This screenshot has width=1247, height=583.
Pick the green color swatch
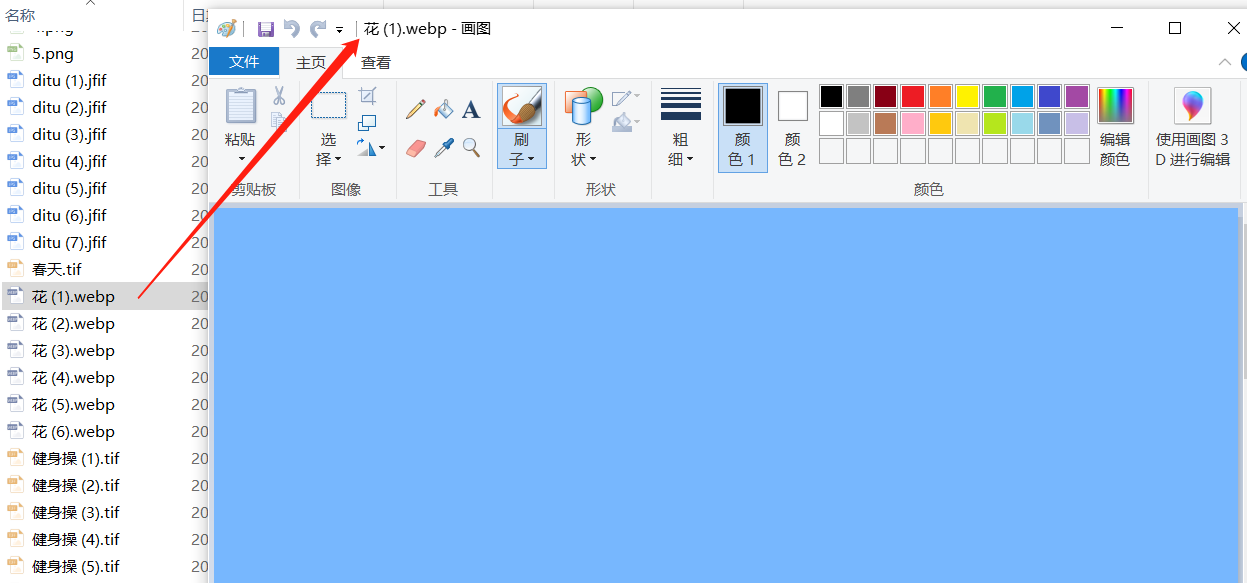point(994,96)
